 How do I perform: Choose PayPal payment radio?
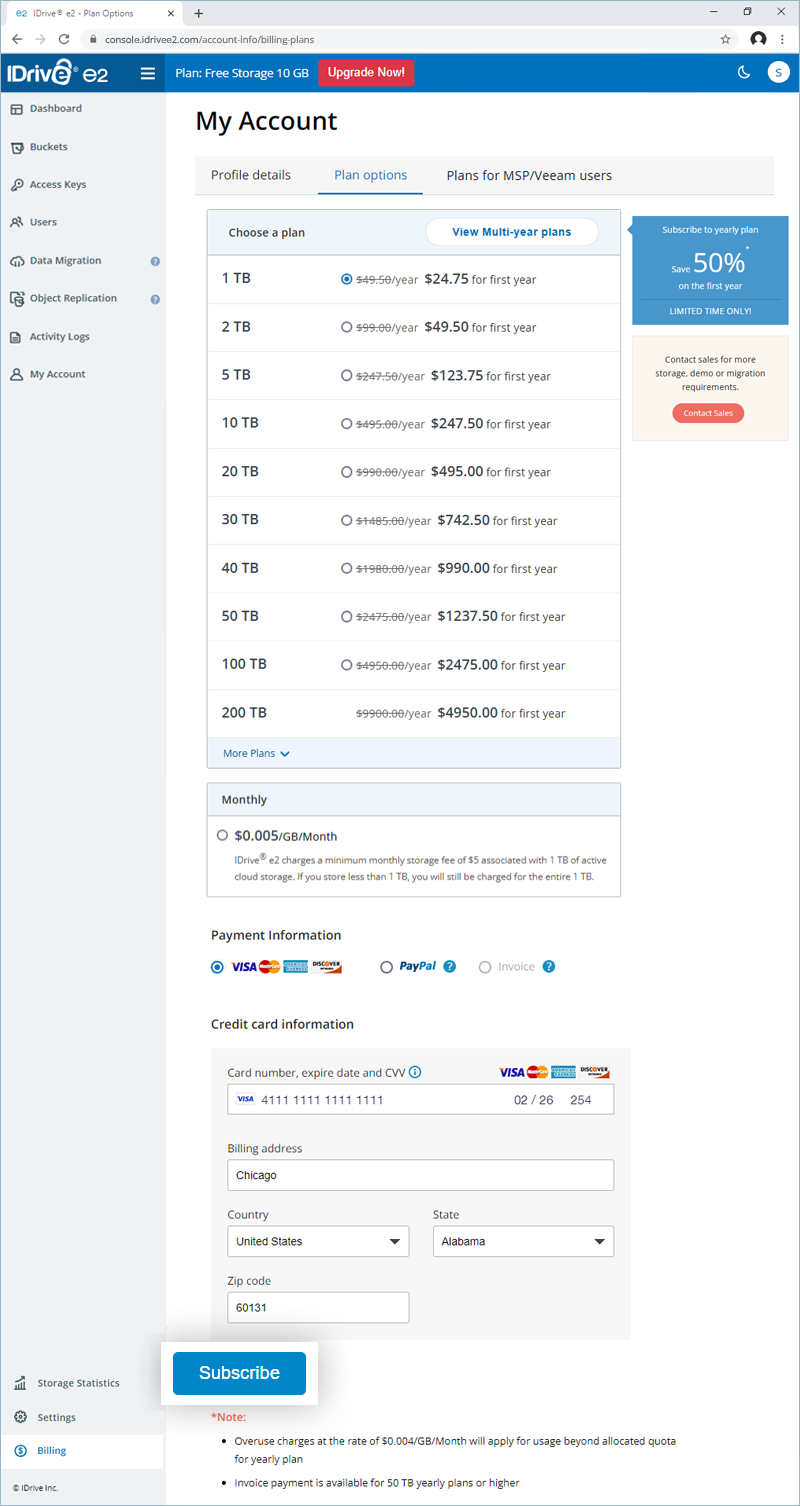(x=387, y=967)
